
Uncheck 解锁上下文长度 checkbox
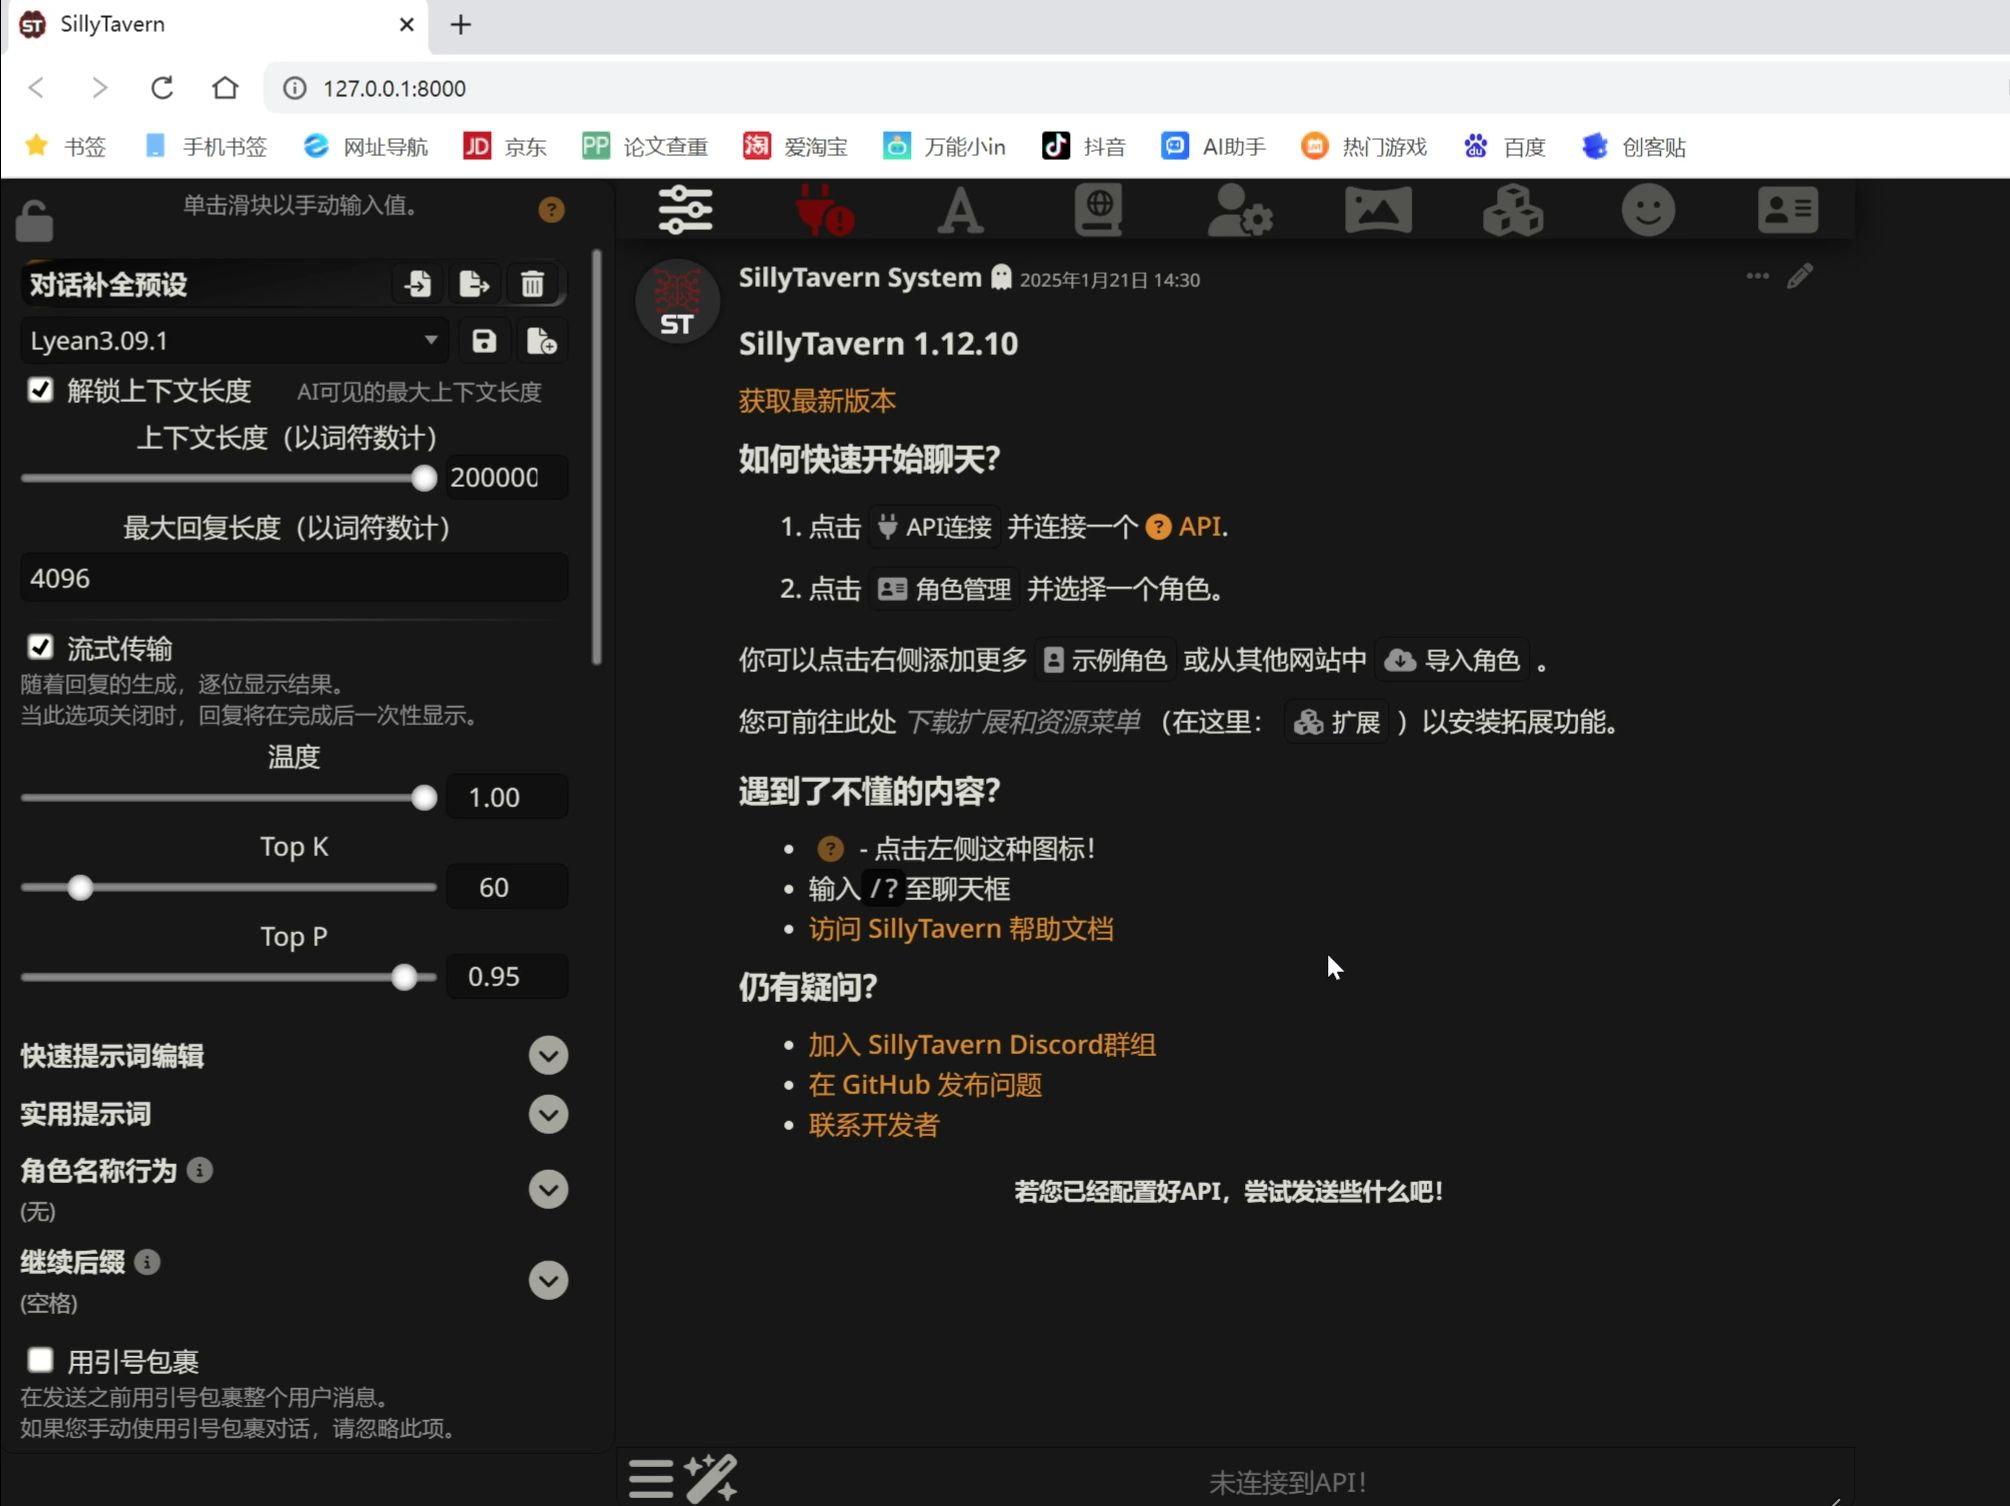coord(40,390)
